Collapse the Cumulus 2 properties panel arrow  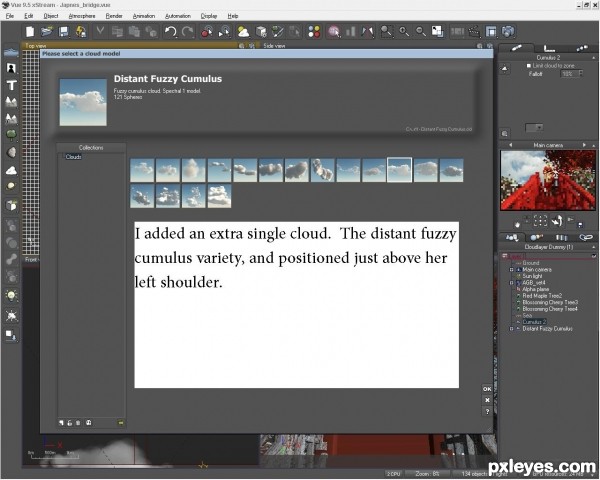click(x=593, y=58)
